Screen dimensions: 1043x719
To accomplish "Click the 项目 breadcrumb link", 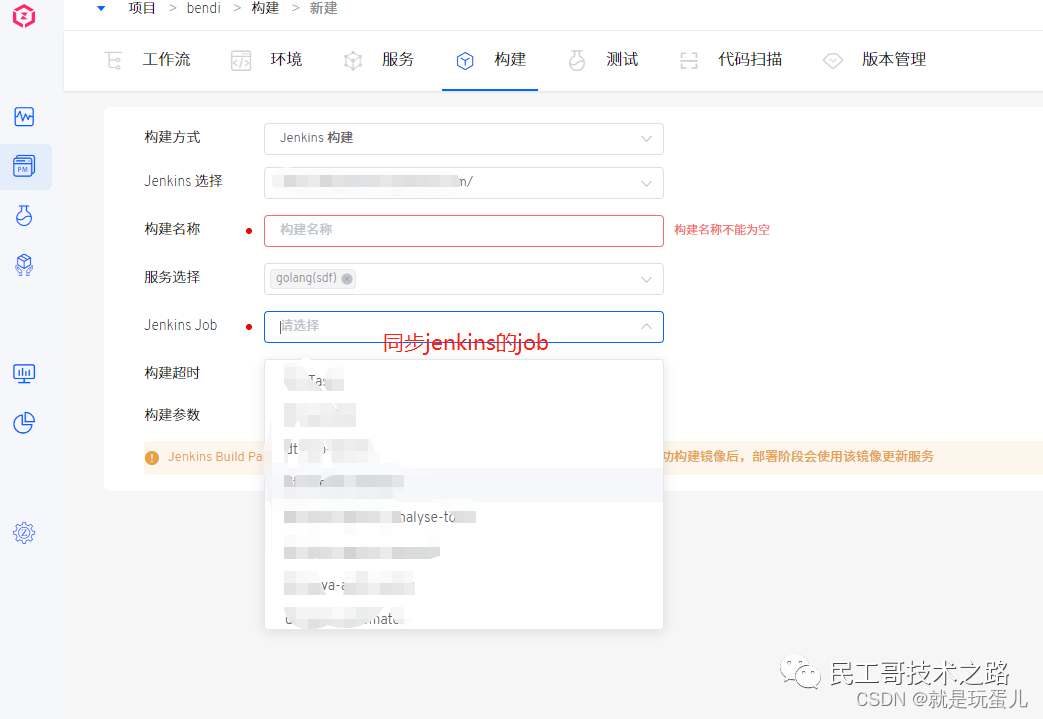I will coord(142,8).
